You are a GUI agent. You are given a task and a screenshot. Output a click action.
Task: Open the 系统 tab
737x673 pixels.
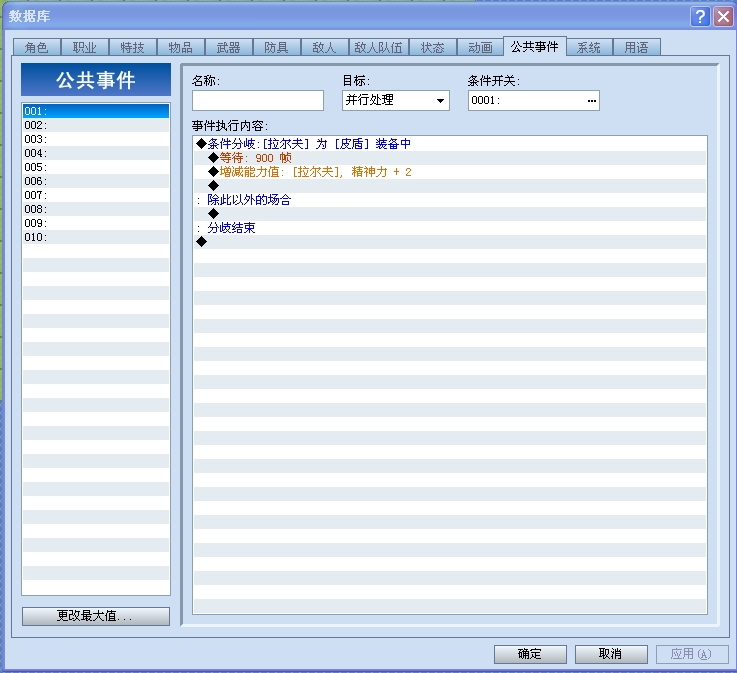click(x=589, y=47)
